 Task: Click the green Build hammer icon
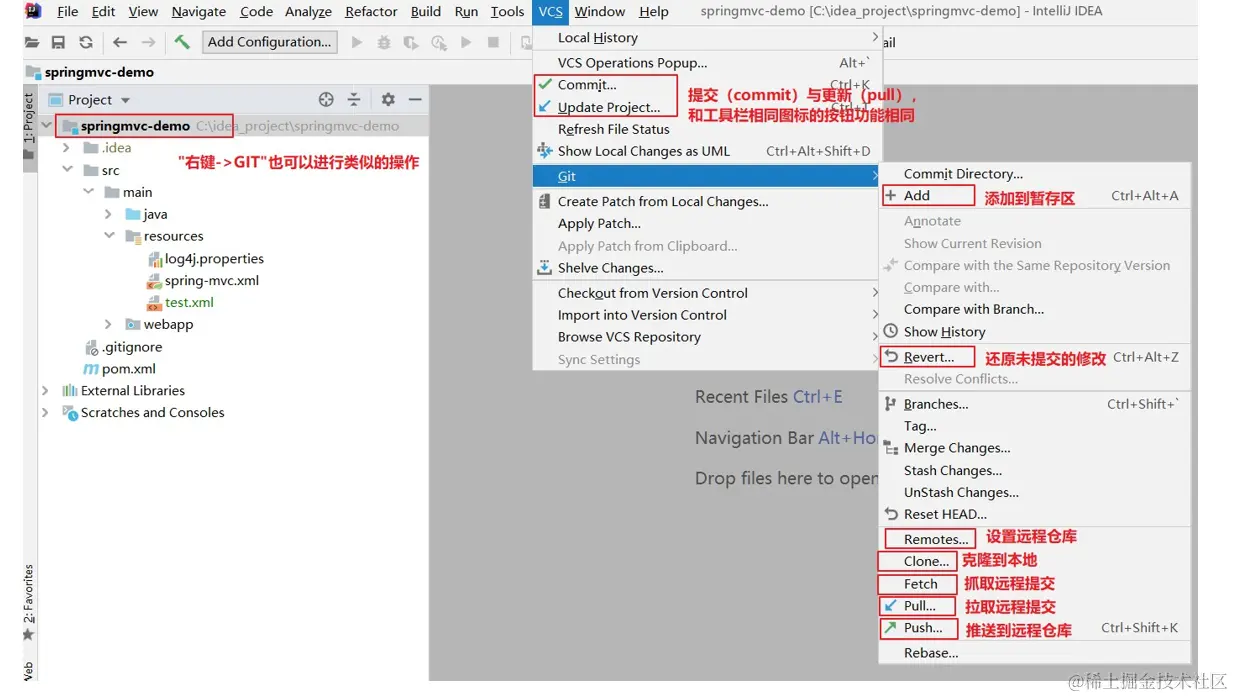(182, 42)
